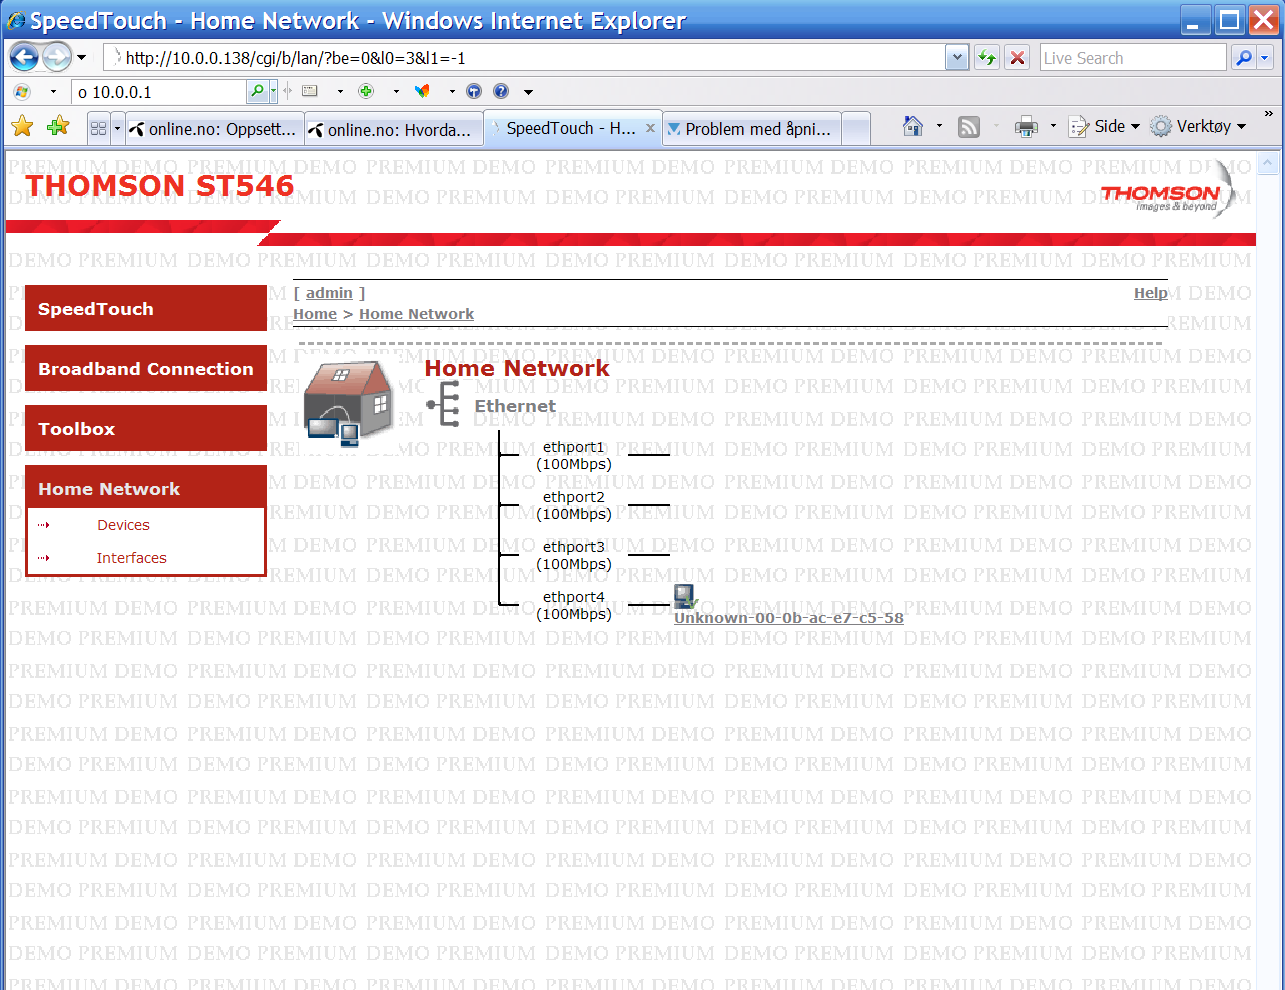Open the SpeedTouch sidebar menu

click(x=146, y=308)
